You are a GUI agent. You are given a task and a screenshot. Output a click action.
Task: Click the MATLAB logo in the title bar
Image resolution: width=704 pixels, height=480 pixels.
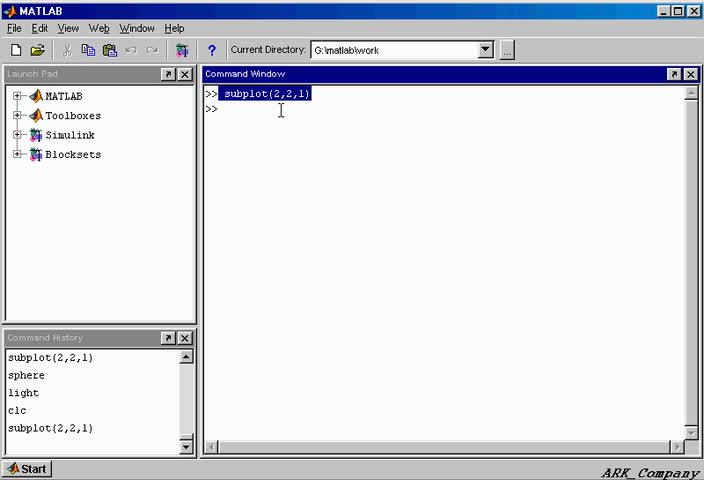pos(10,11)
